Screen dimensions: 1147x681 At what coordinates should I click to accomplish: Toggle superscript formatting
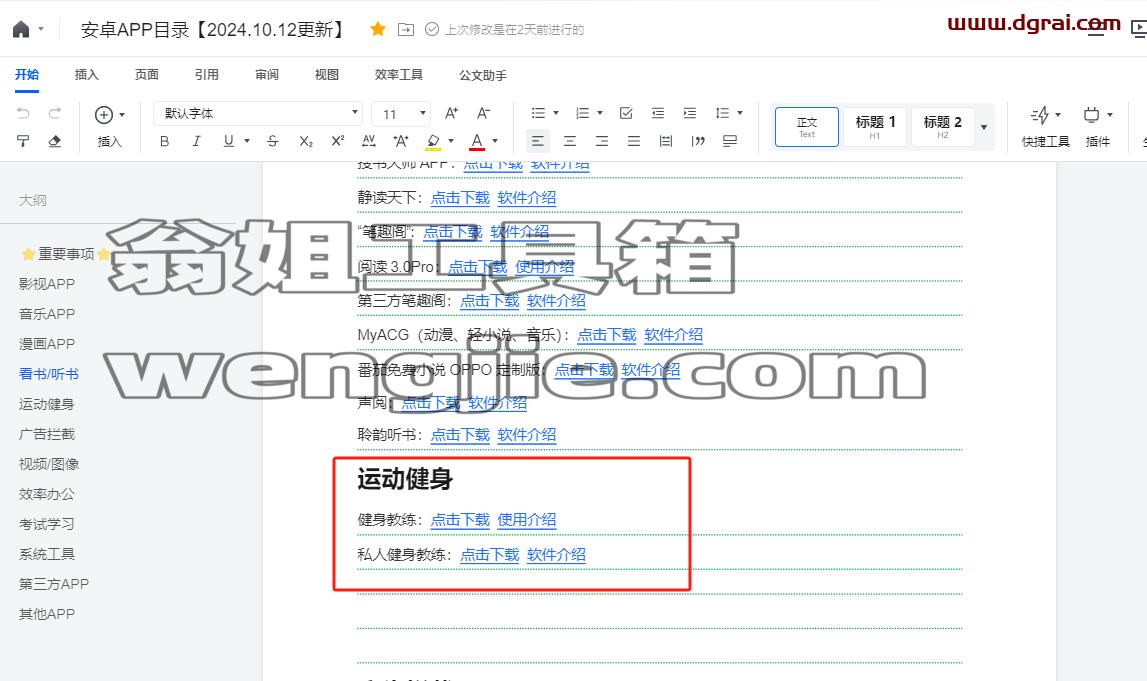point(338,141)
